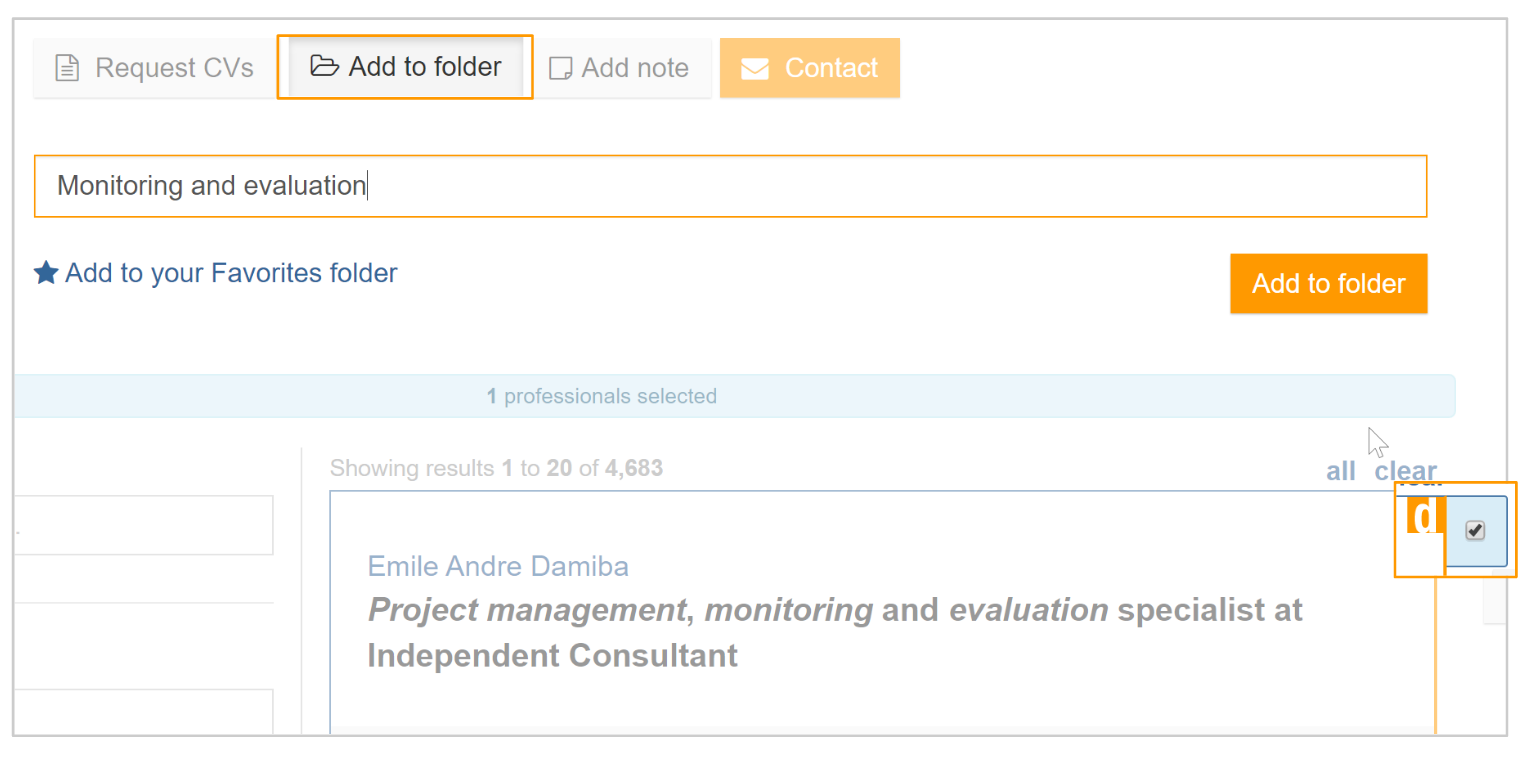The image size is (1533, 759).
Task: Click the star icon for Favorites folder
Action: [x=46, y=273]
